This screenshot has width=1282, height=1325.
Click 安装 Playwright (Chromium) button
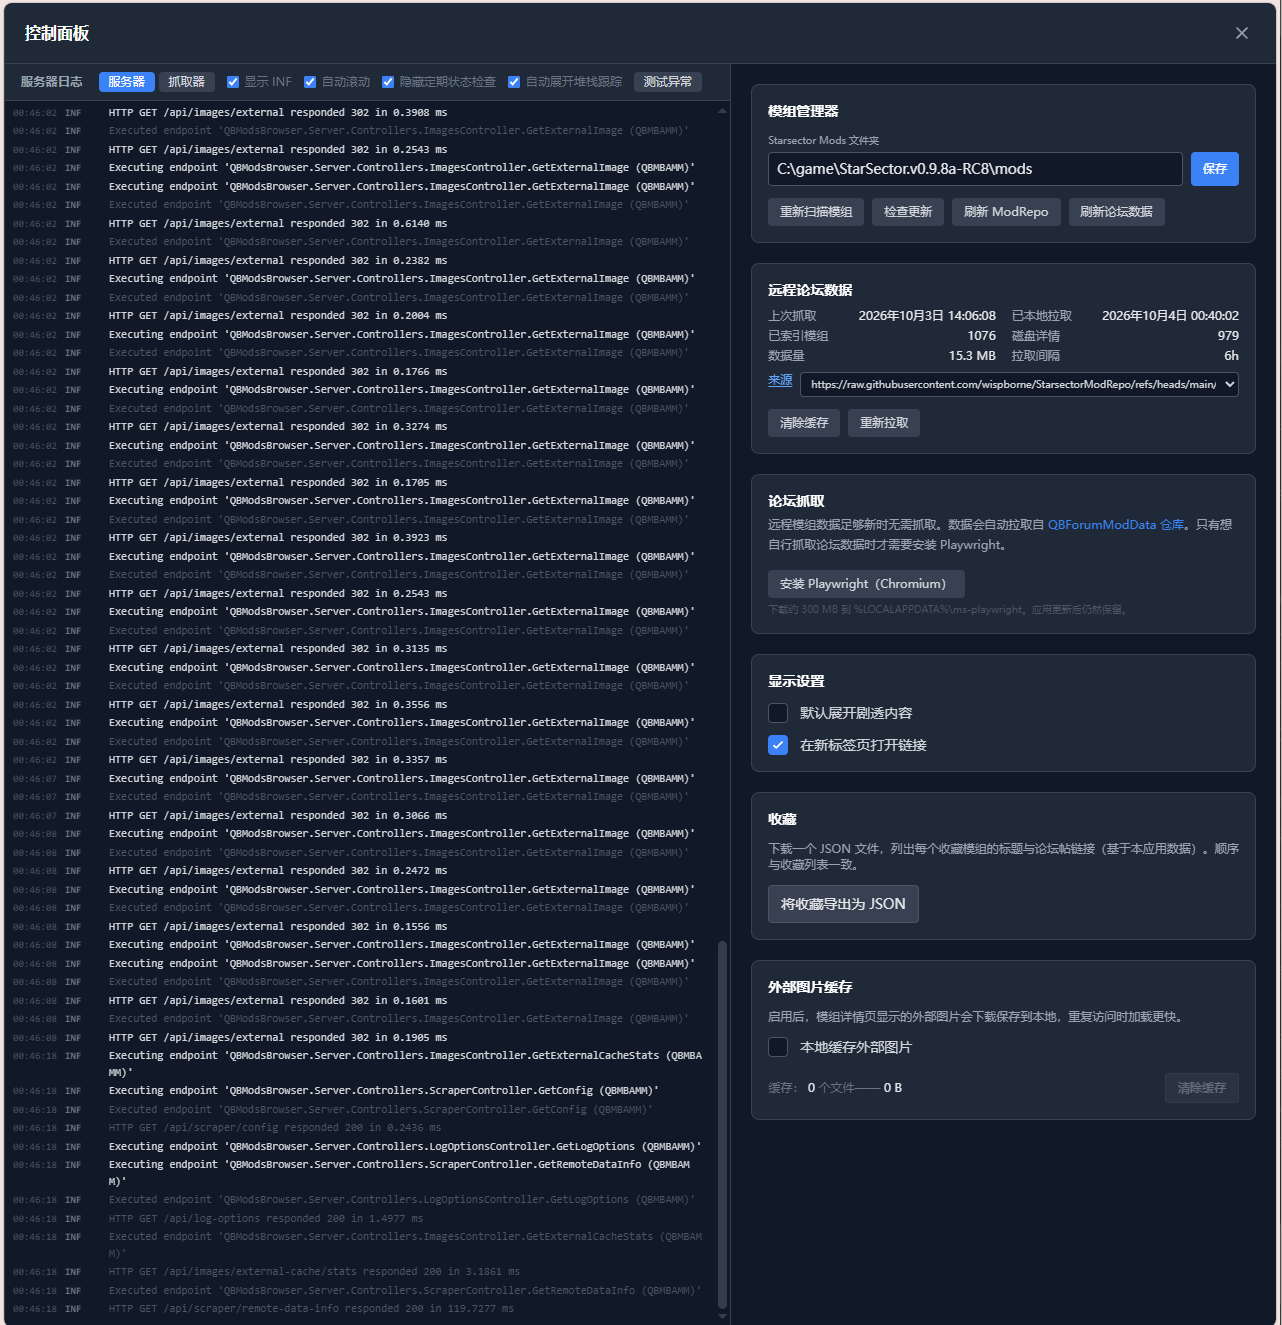[x=866, y=584]
